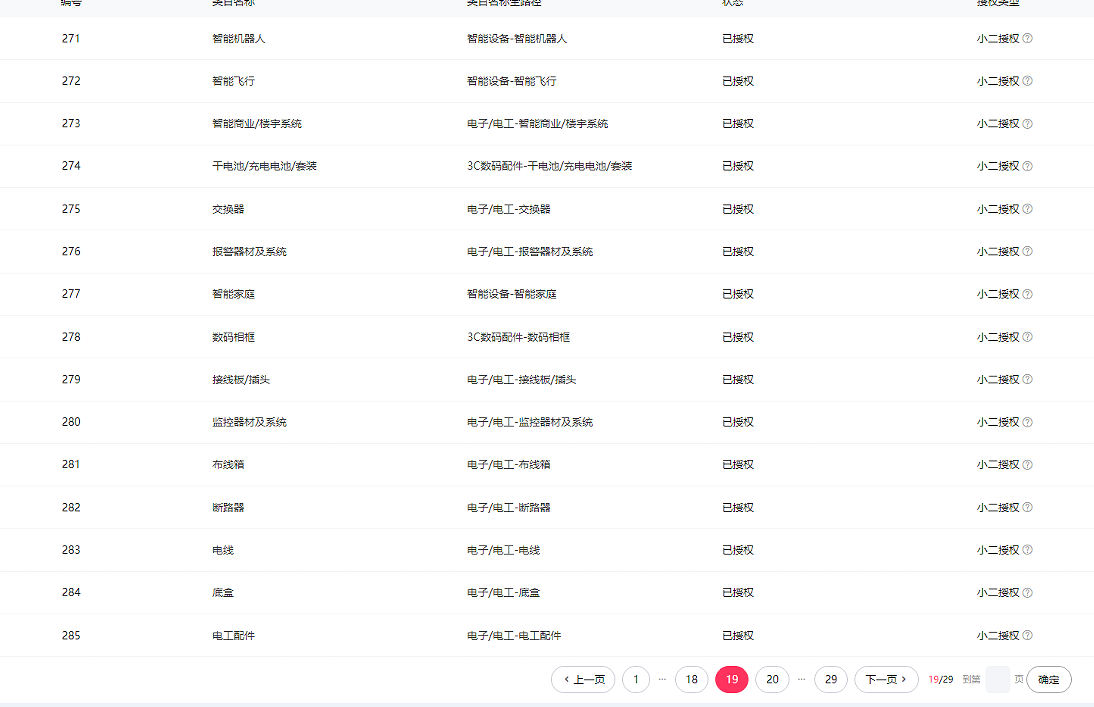Click question mark icon for row 275
1094x707 pixels.
coord(1027,209)
